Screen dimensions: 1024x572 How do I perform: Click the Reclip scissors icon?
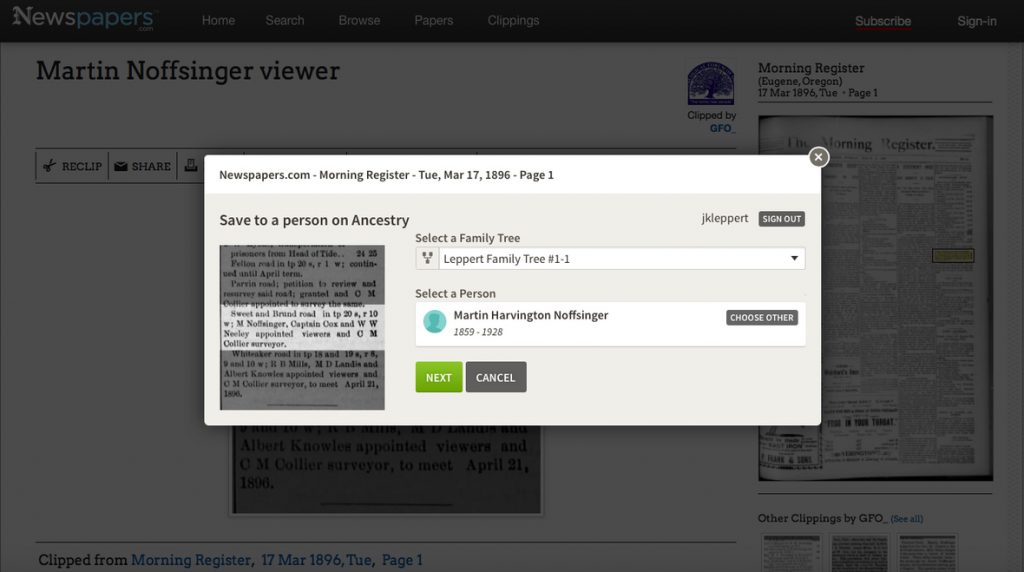[49, 166]
